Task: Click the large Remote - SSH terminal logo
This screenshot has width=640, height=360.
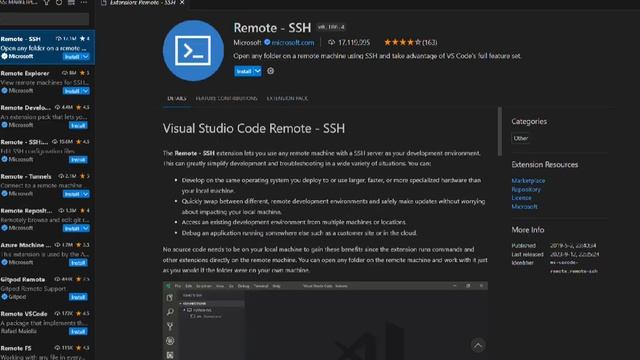Action: click(x=193, y=51)
